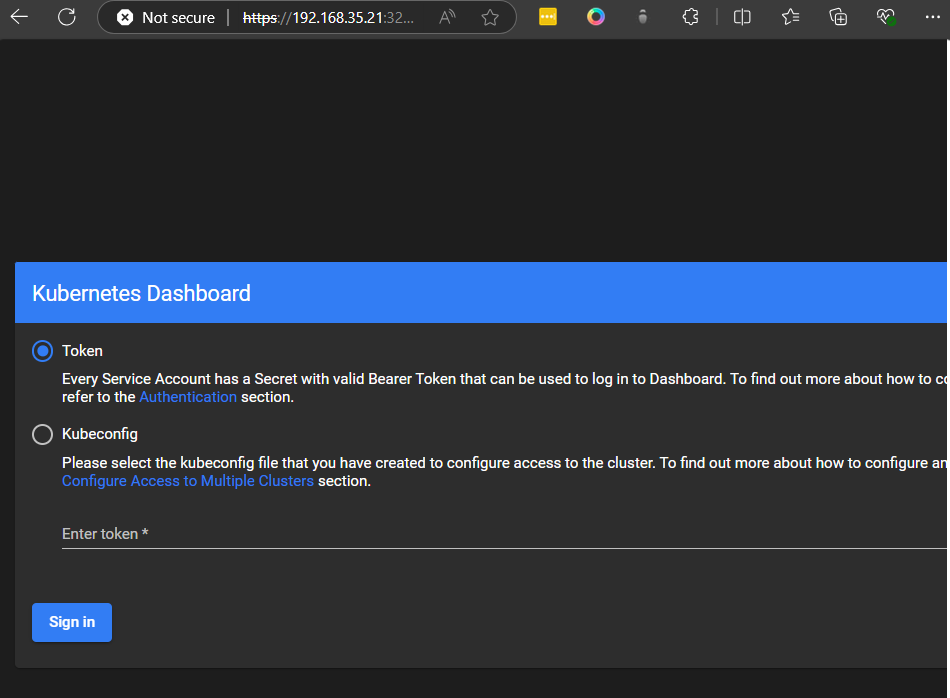Screen dimensions: 950x698
Task: Click the browser address bar URL
Action: point(328,18)
